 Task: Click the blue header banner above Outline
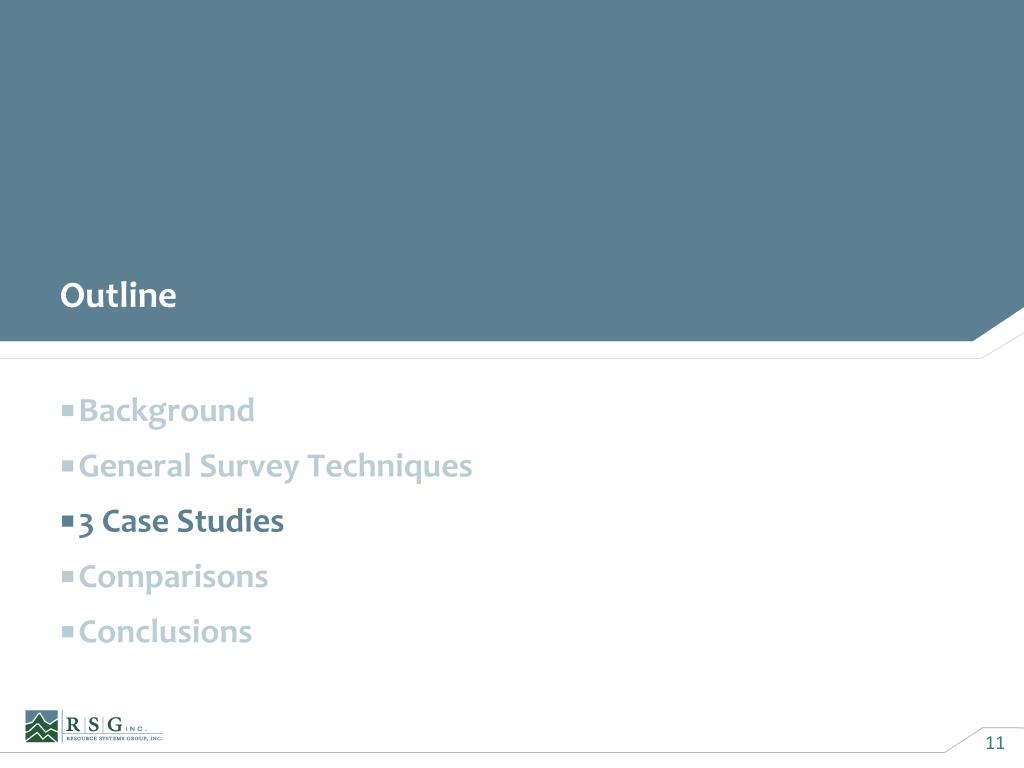coord(512,170)
